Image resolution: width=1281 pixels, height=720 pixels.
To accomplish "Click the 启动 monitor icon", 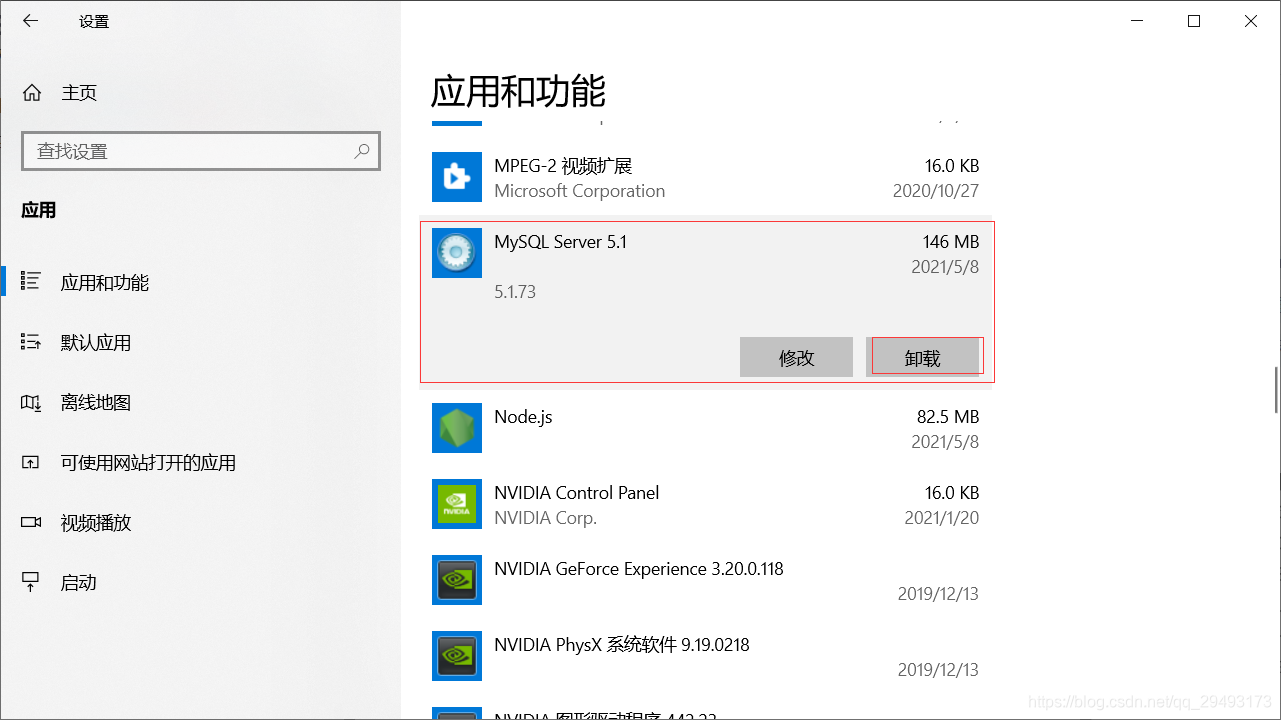I will 31,582.
